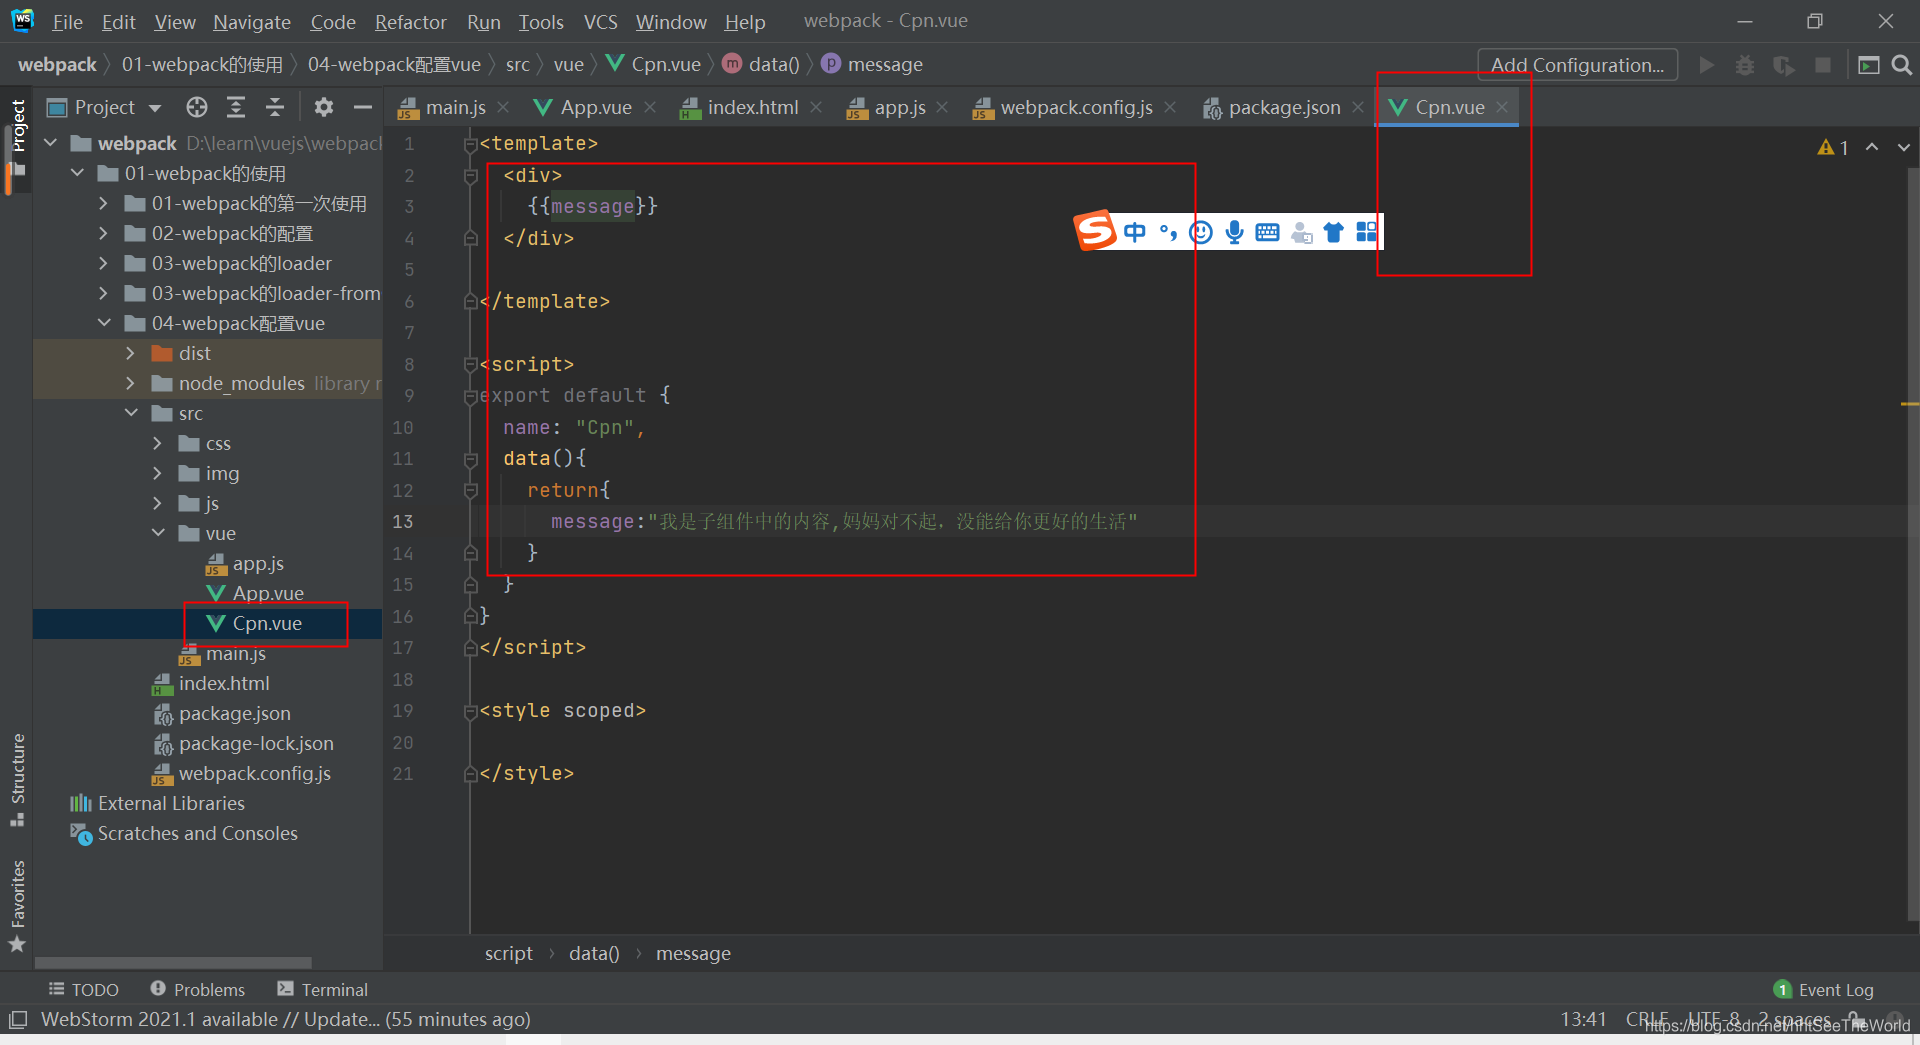Image resolution: width=1920 pixels, height=1045 pixels.
Task: Fold the script block on line 8
Action: pos(471,365)
